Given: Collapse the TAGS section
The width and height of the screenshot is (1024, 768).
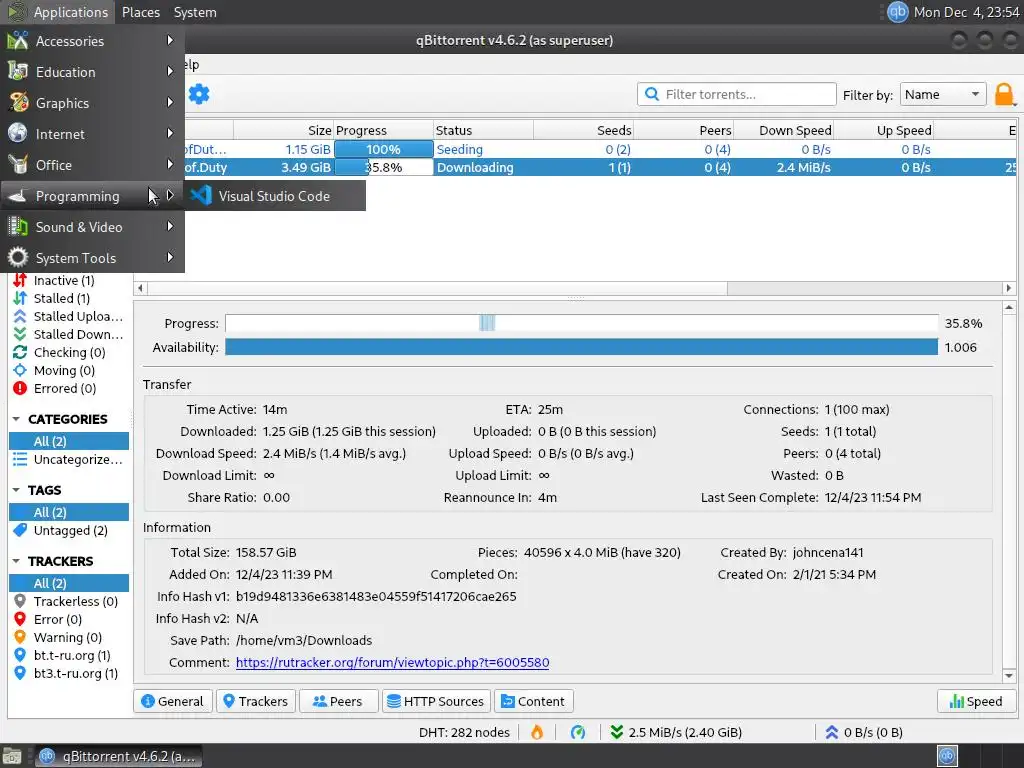Looking at the screenshot, I should click(16, 490).
